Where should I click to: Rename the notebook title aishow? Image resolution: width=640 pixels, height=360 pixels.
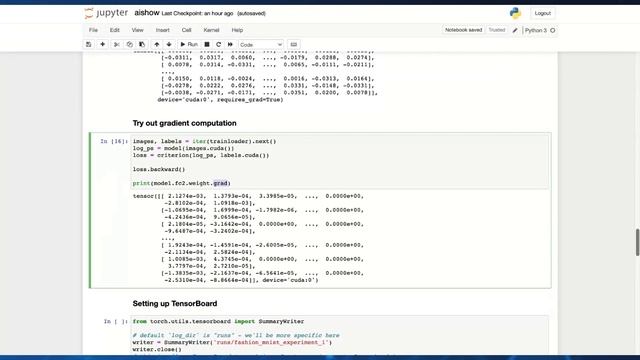(147, 13)
